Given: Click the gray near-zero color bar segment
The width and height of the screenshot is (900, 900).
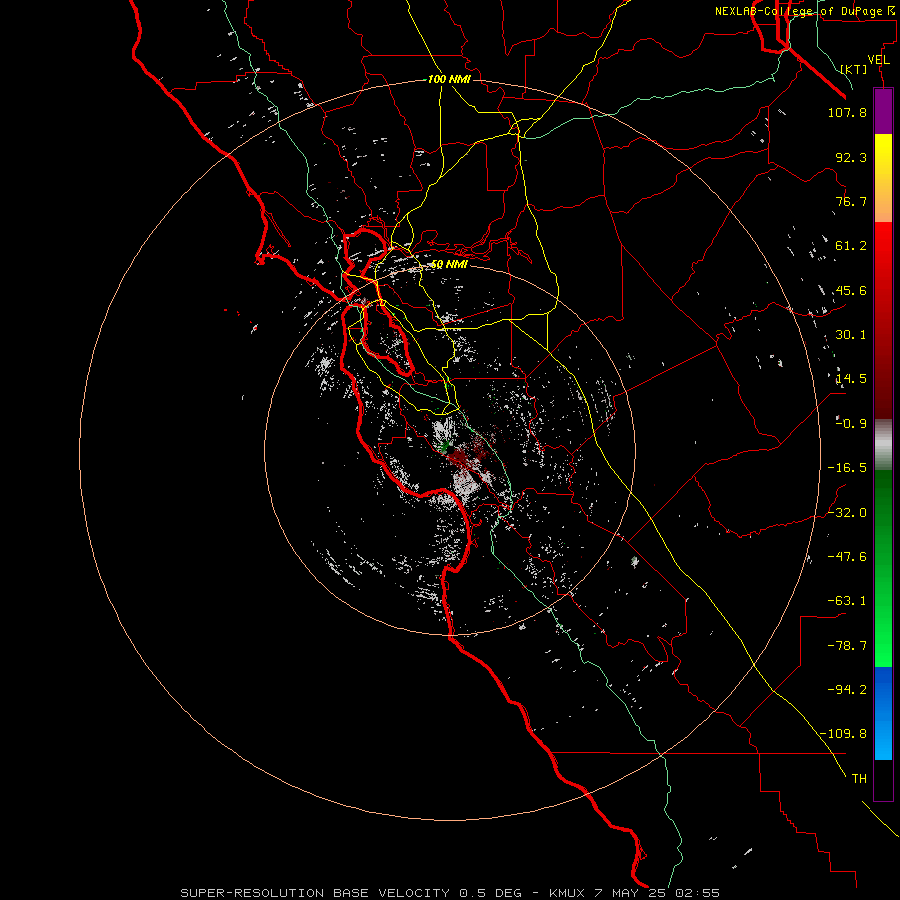Looking at the screenshot, I should (x=883, y=444).
